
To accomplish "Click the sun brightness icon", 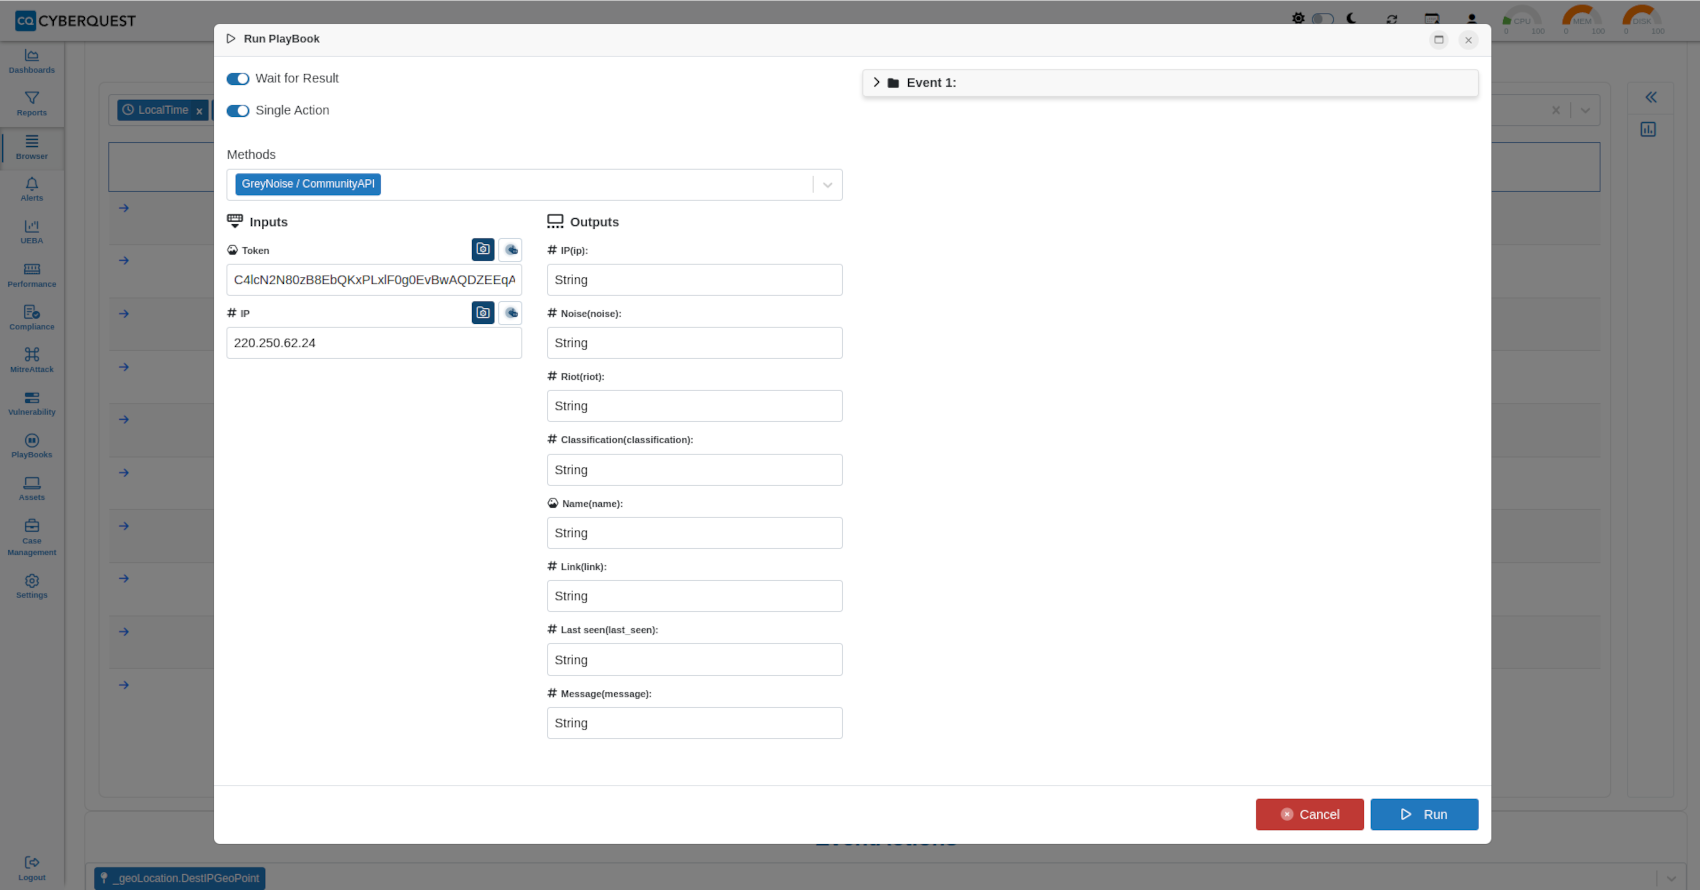I will point(1298,19).
